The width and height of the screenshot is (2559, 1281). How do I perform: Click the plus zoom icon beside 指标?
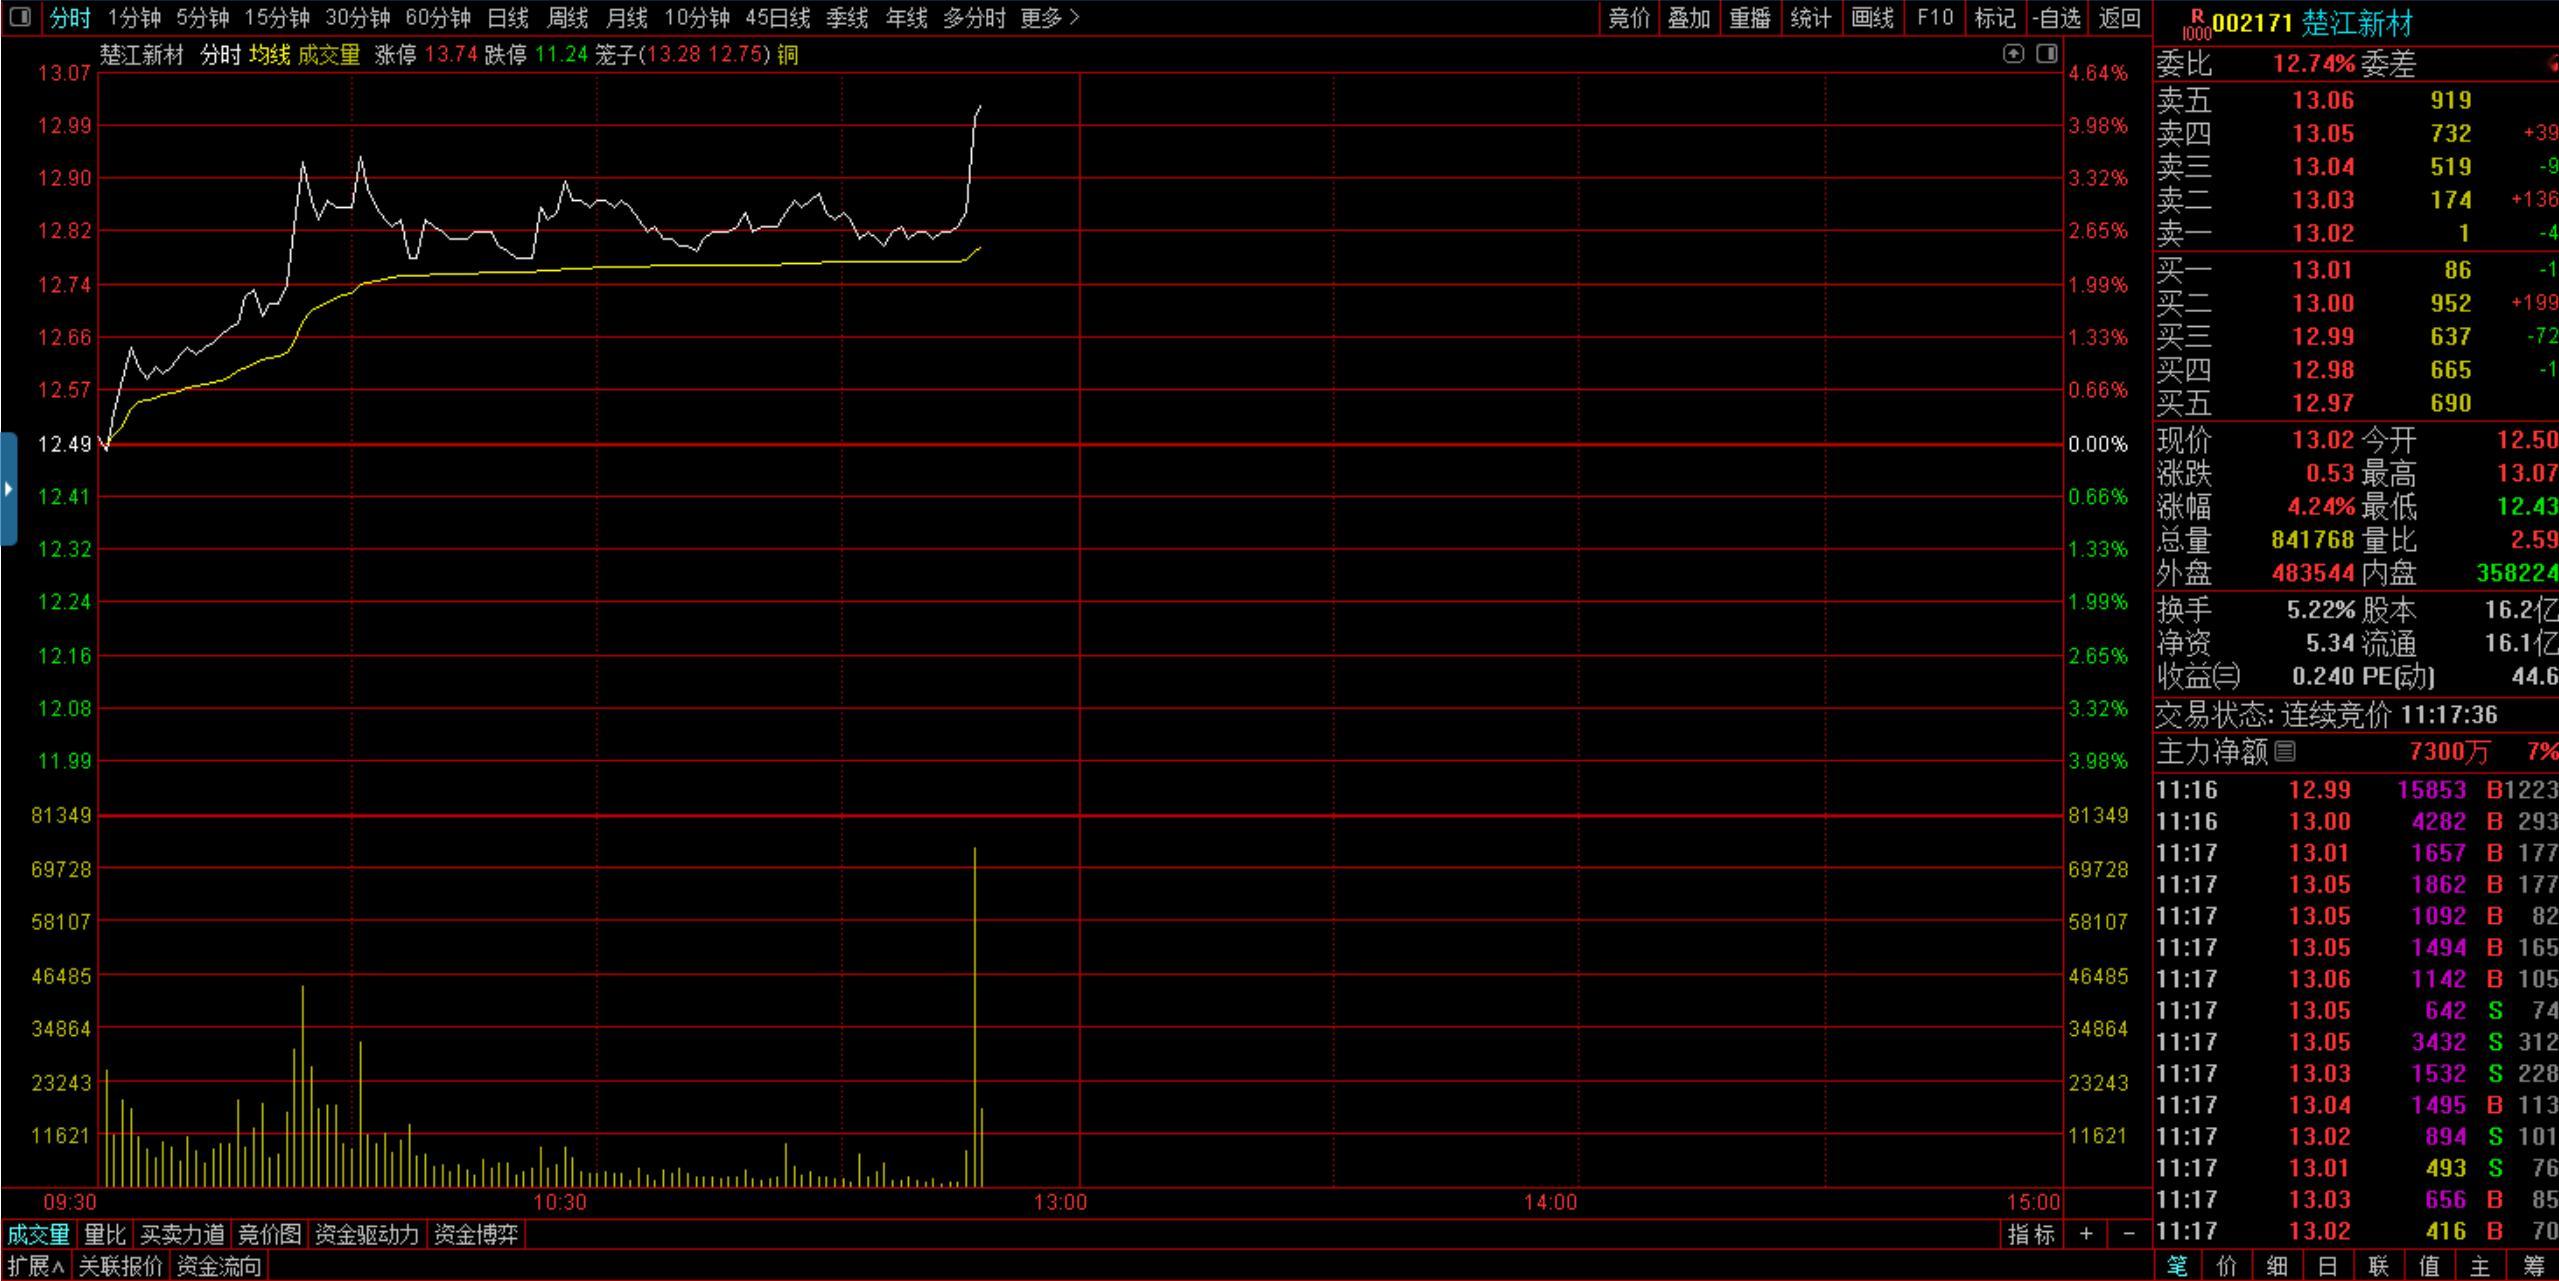point(2086,1234)
